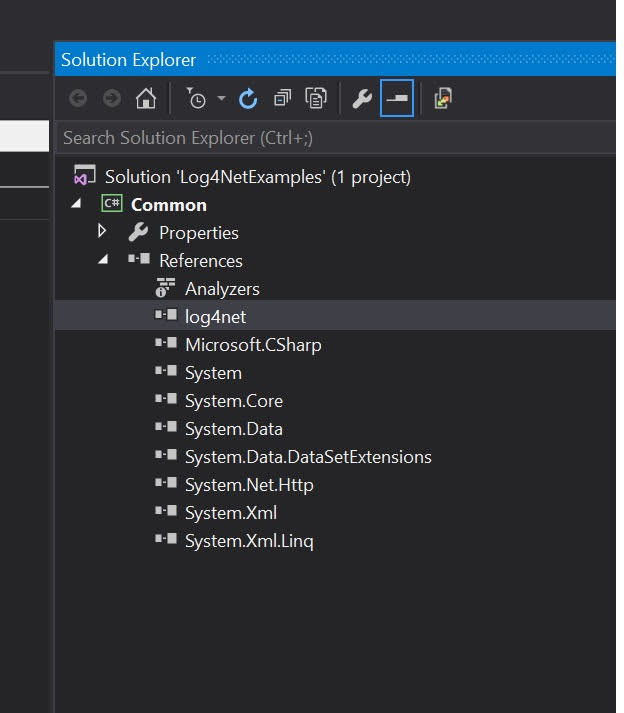Collapse the References node
624x713 pixels.
coord(103,259)
